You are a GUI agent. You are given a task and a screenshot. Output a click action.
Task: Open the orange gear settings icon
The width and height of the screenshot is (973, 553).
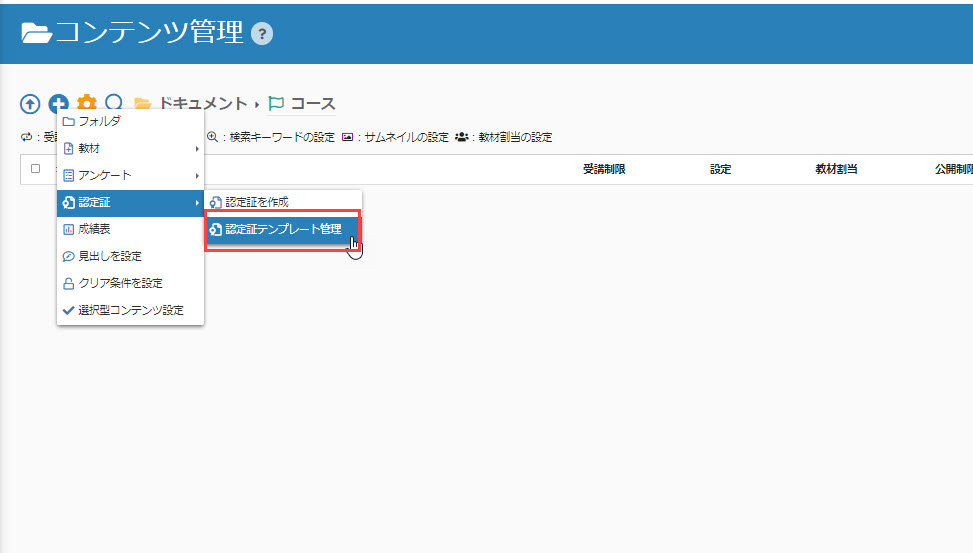pos(87,104)
